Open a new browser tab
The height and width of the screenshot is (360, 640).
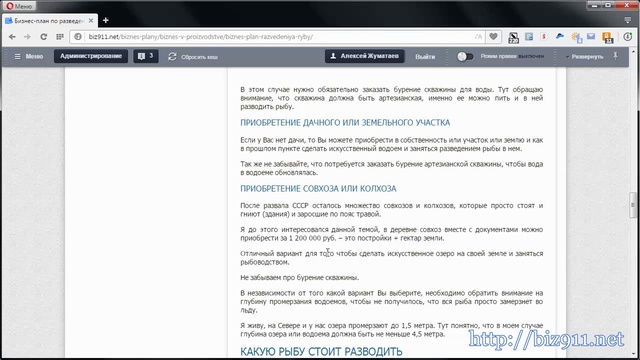[106, 20]
